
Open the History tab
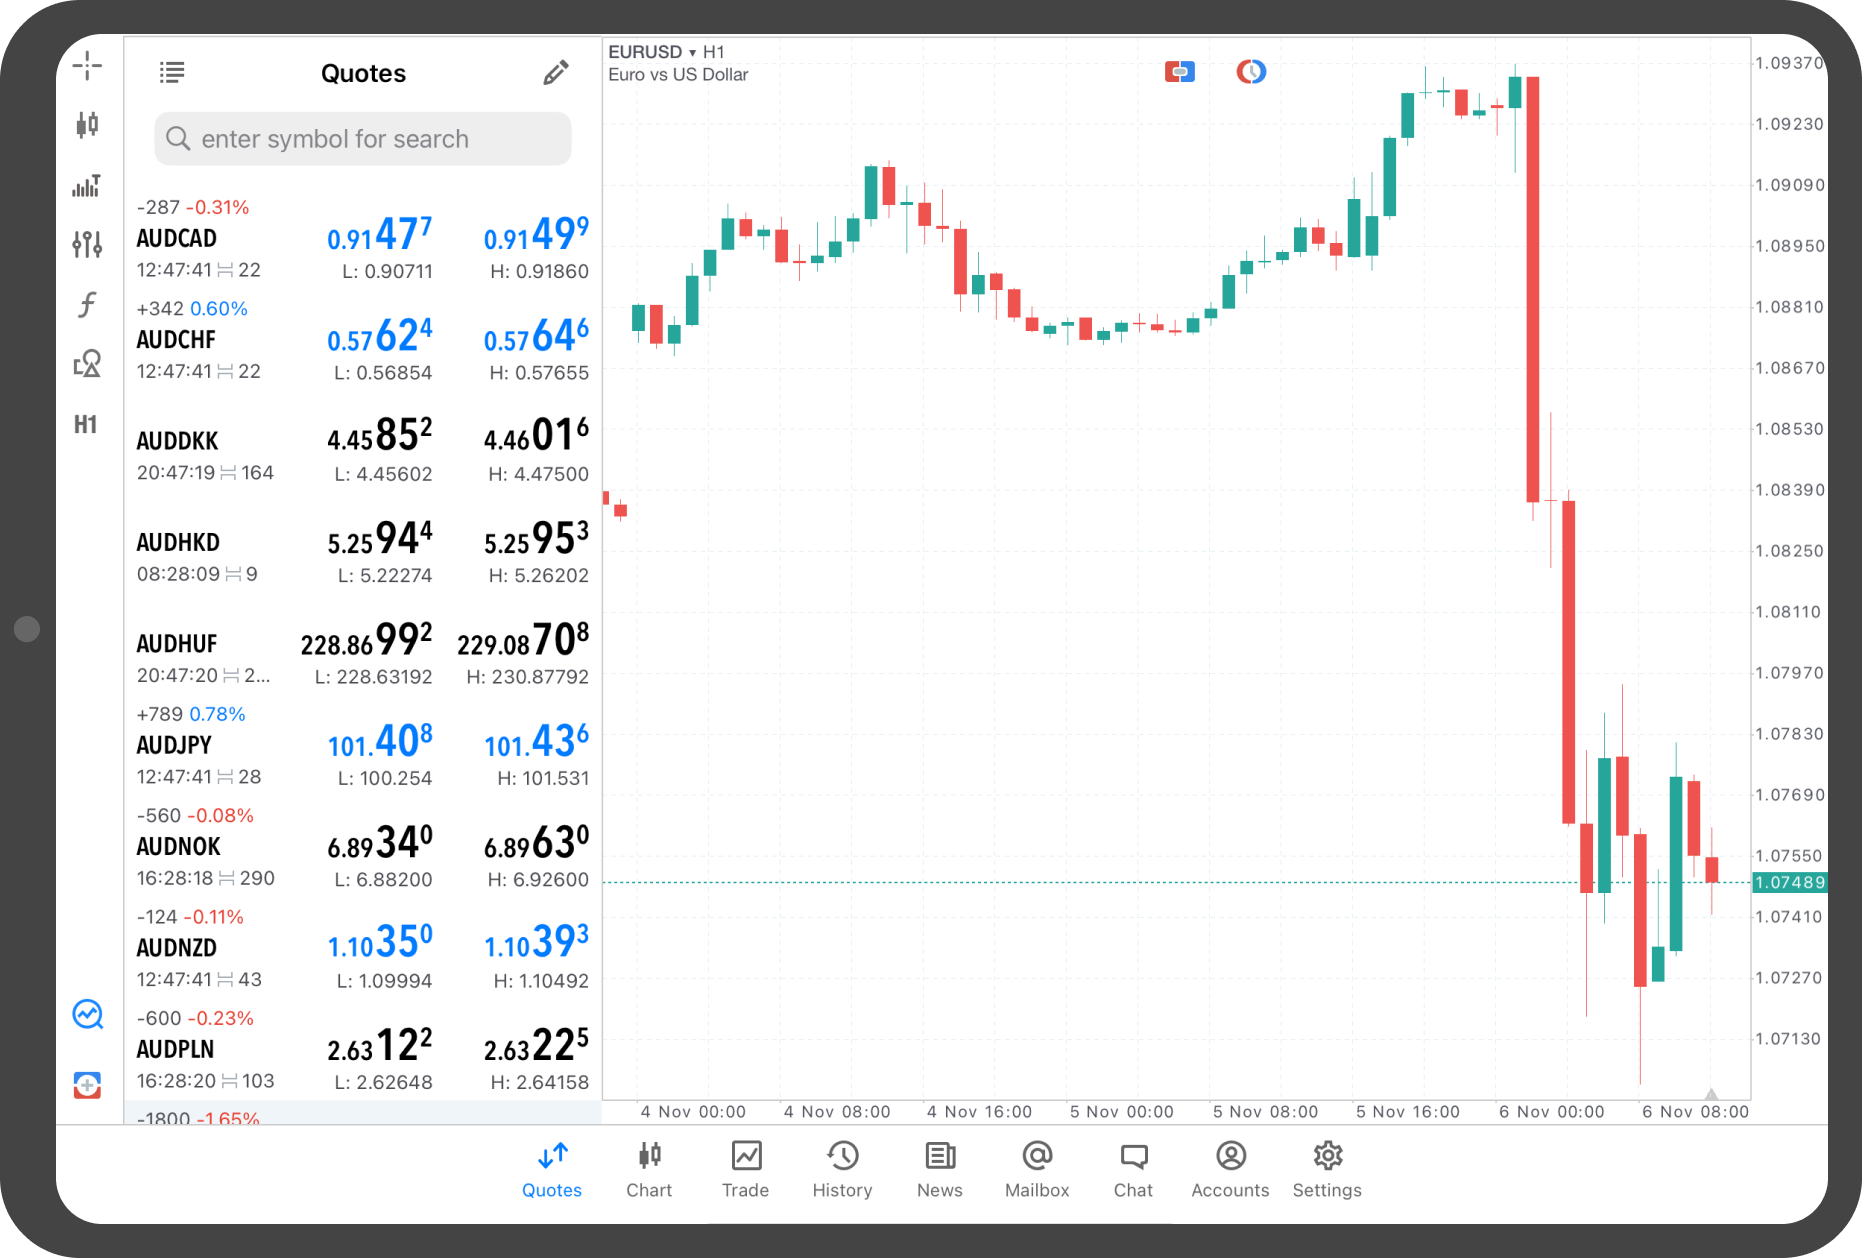click(842, 1169)
